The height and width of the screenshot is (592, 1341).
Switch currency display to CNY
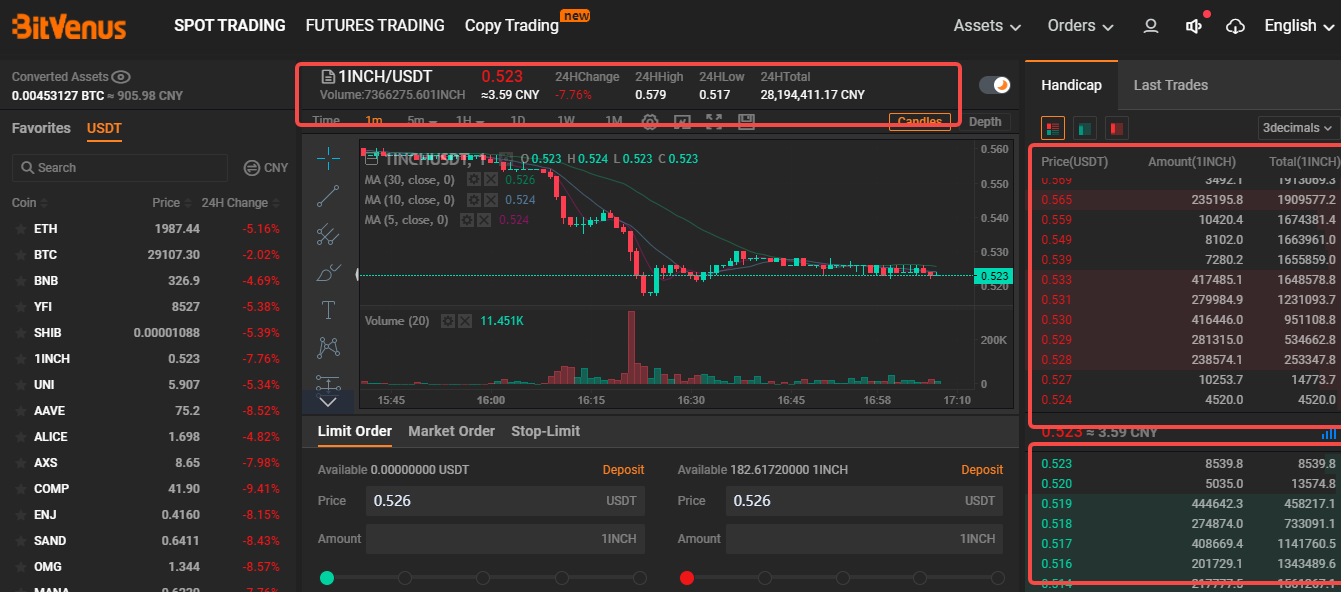(265, 168)
